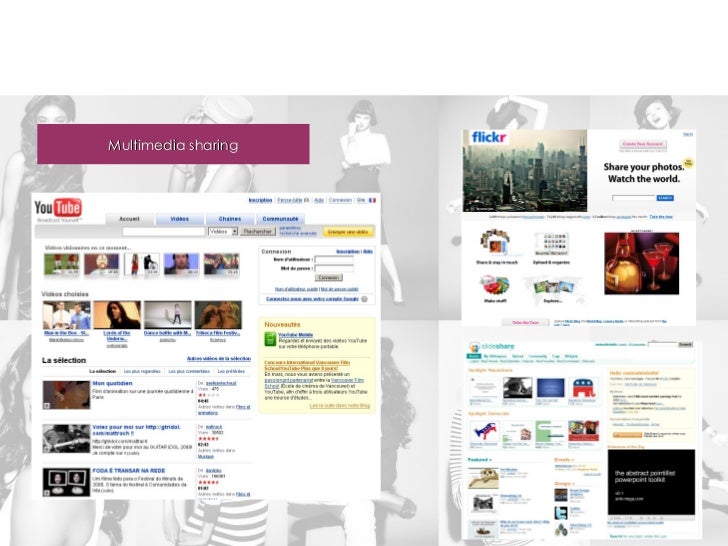
Task: Click the SlideShare logo
Action: (492, 346)
